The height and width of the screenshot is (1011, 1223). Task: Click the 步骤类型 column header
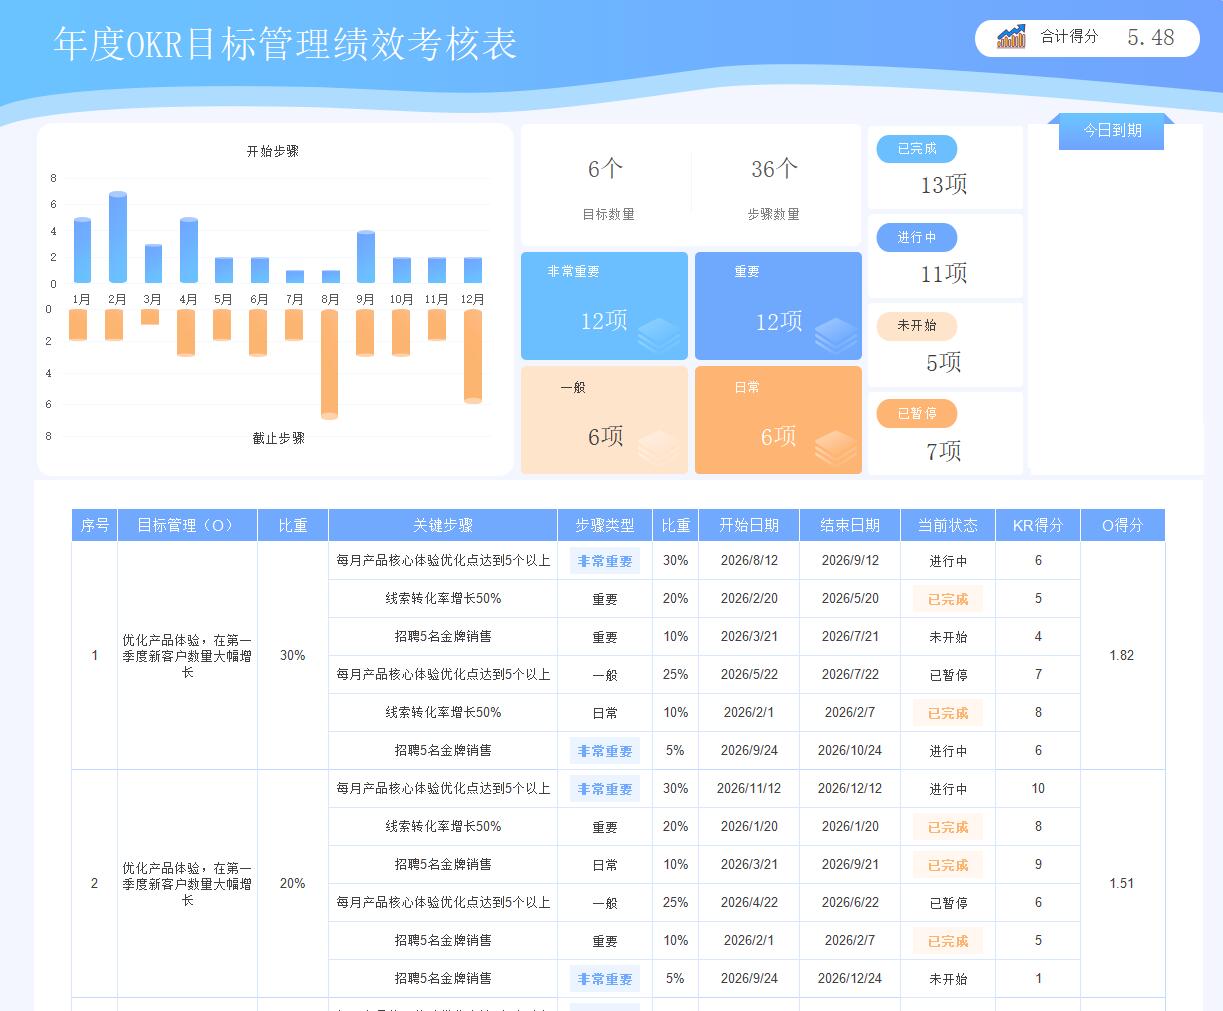[604, 525]
